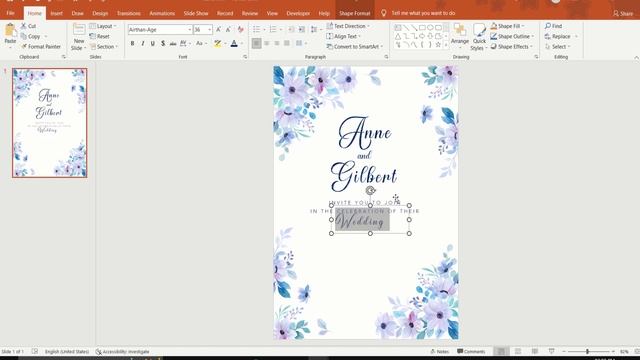Justify the text in Paragraph group
The width and height of the screenshot is (640, 360).
coord(287,43)
